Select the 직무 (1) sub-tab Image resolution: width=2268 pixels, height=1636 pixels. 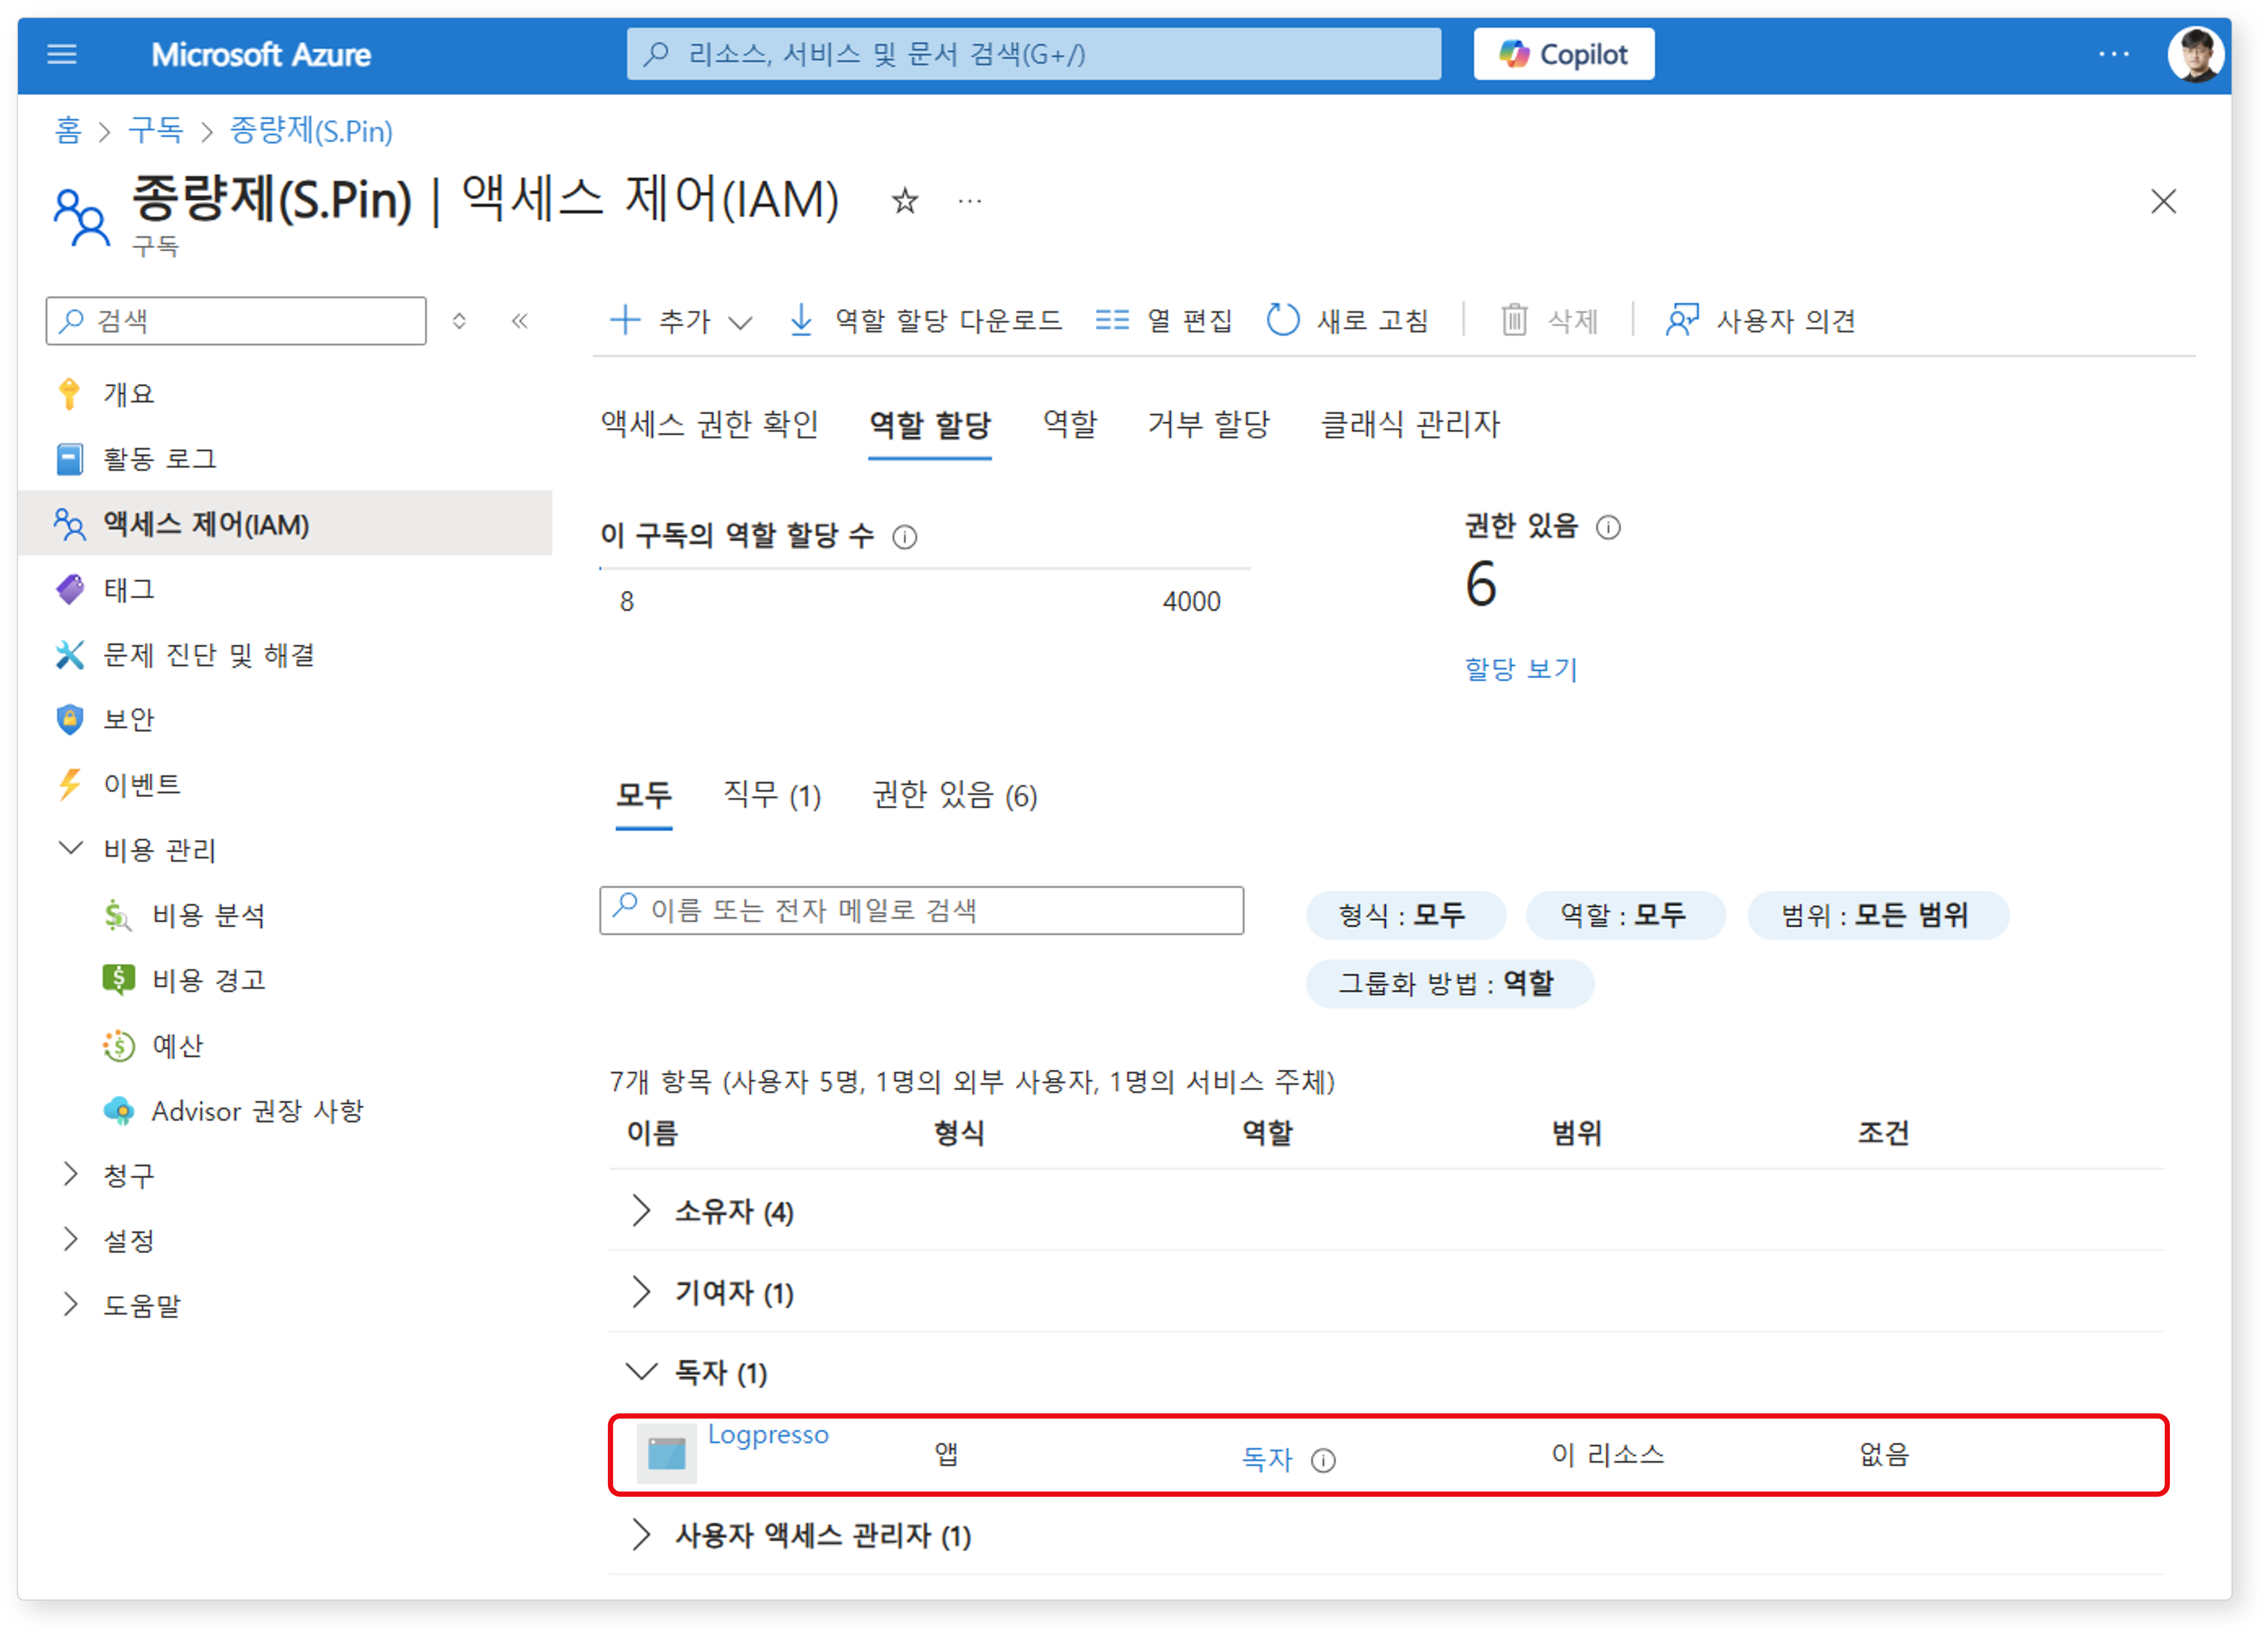click(772, 796)
